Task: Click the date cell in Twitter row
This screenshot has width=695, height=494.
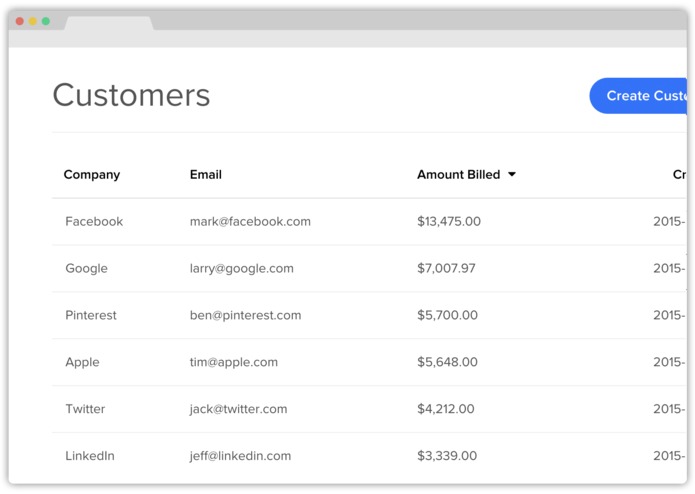Action: pyautogui.click(x=669, y=409)
